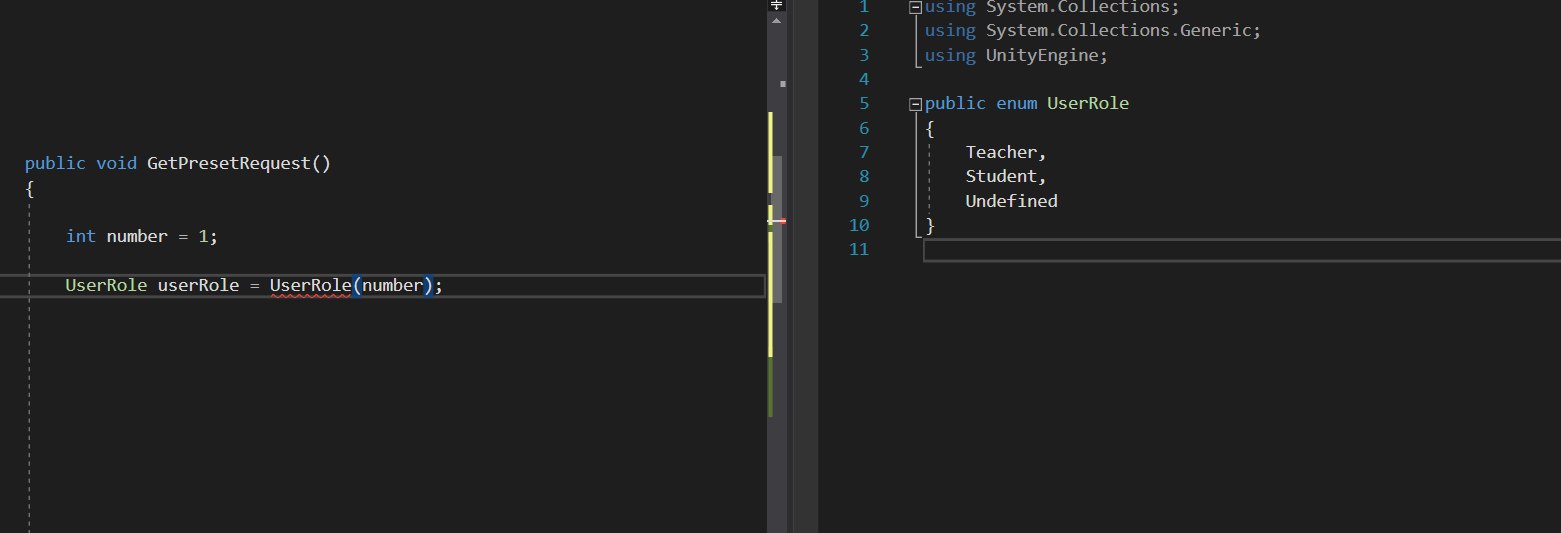The height and width of the screenshot is (533, 1561).
Task: Collapse the using directives block
Action: click(914, 7)
